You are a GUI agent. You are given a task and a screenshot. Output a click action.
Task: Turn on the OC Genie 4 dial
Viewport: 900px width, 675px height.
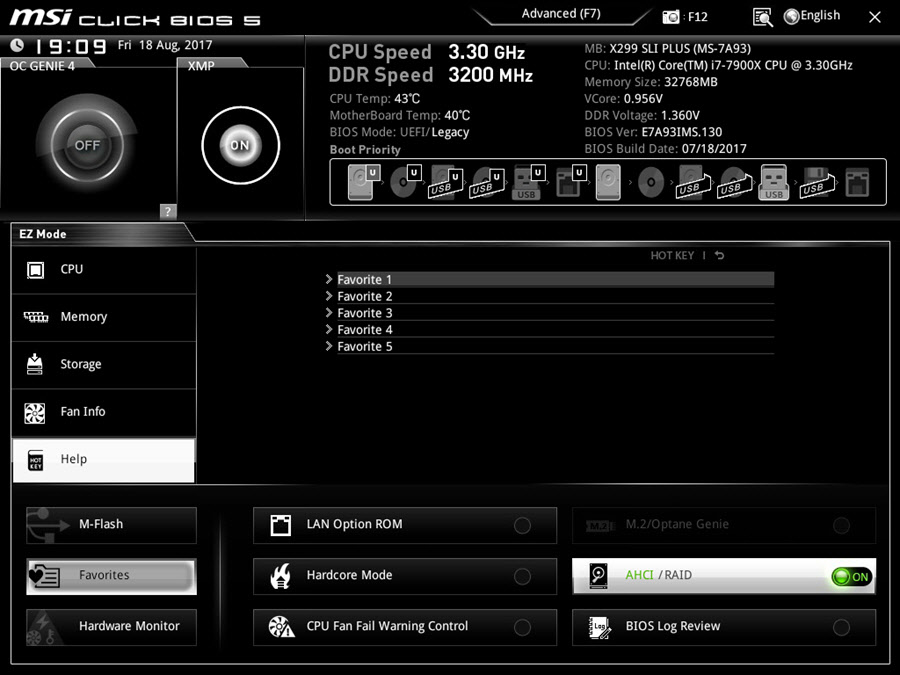[87, 145]
